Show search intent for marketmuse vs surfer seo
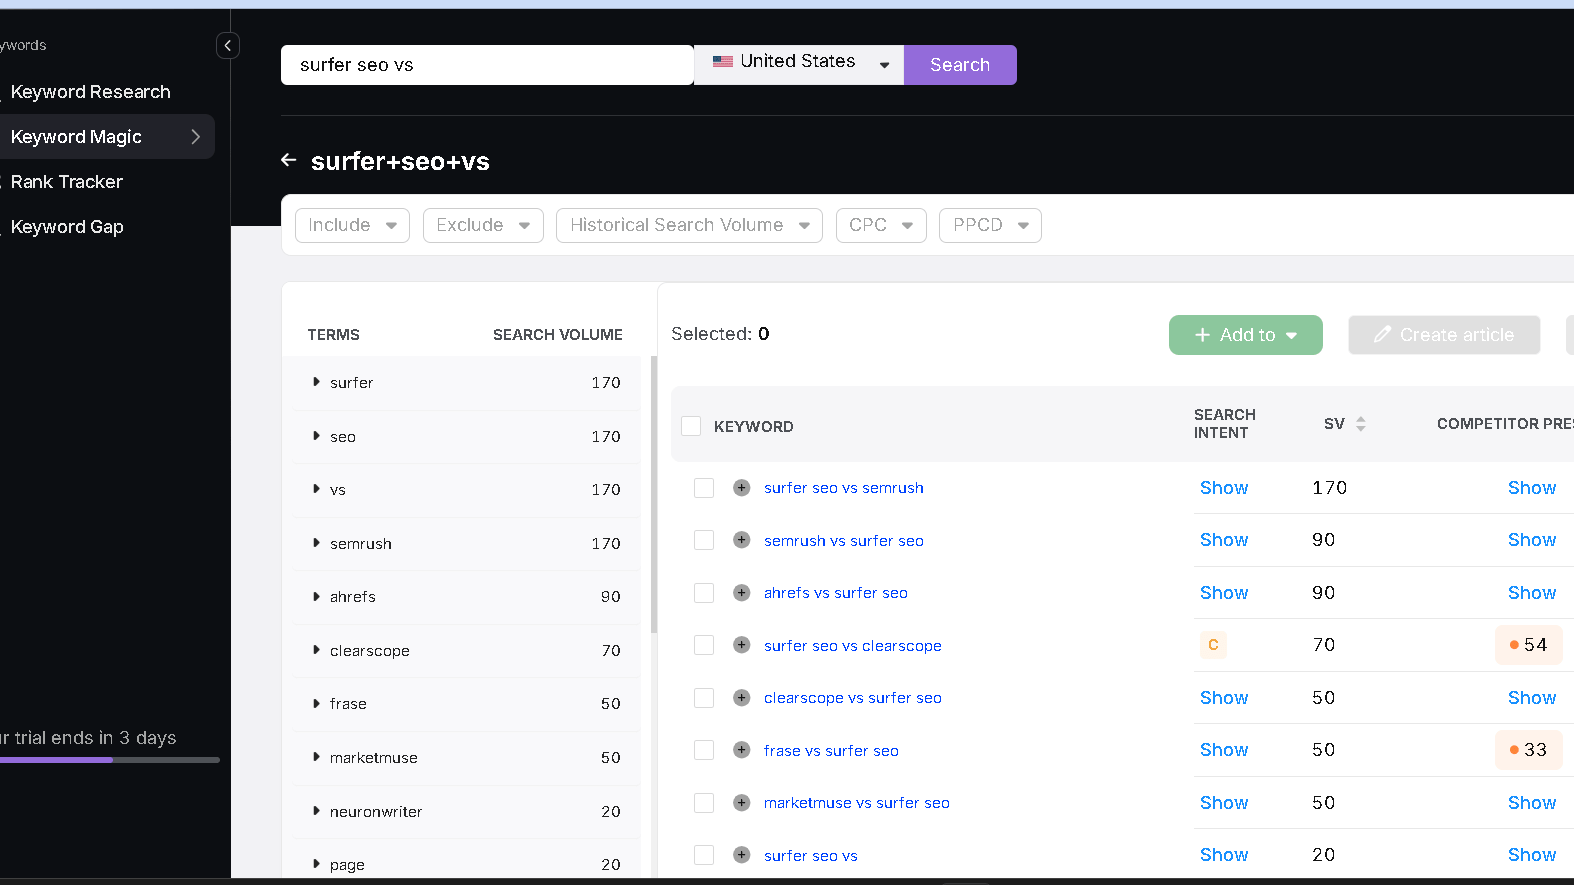Image resolution: width=1574 pixels, height=885 pixels. pyautogui.click(x=1224, y=803)
